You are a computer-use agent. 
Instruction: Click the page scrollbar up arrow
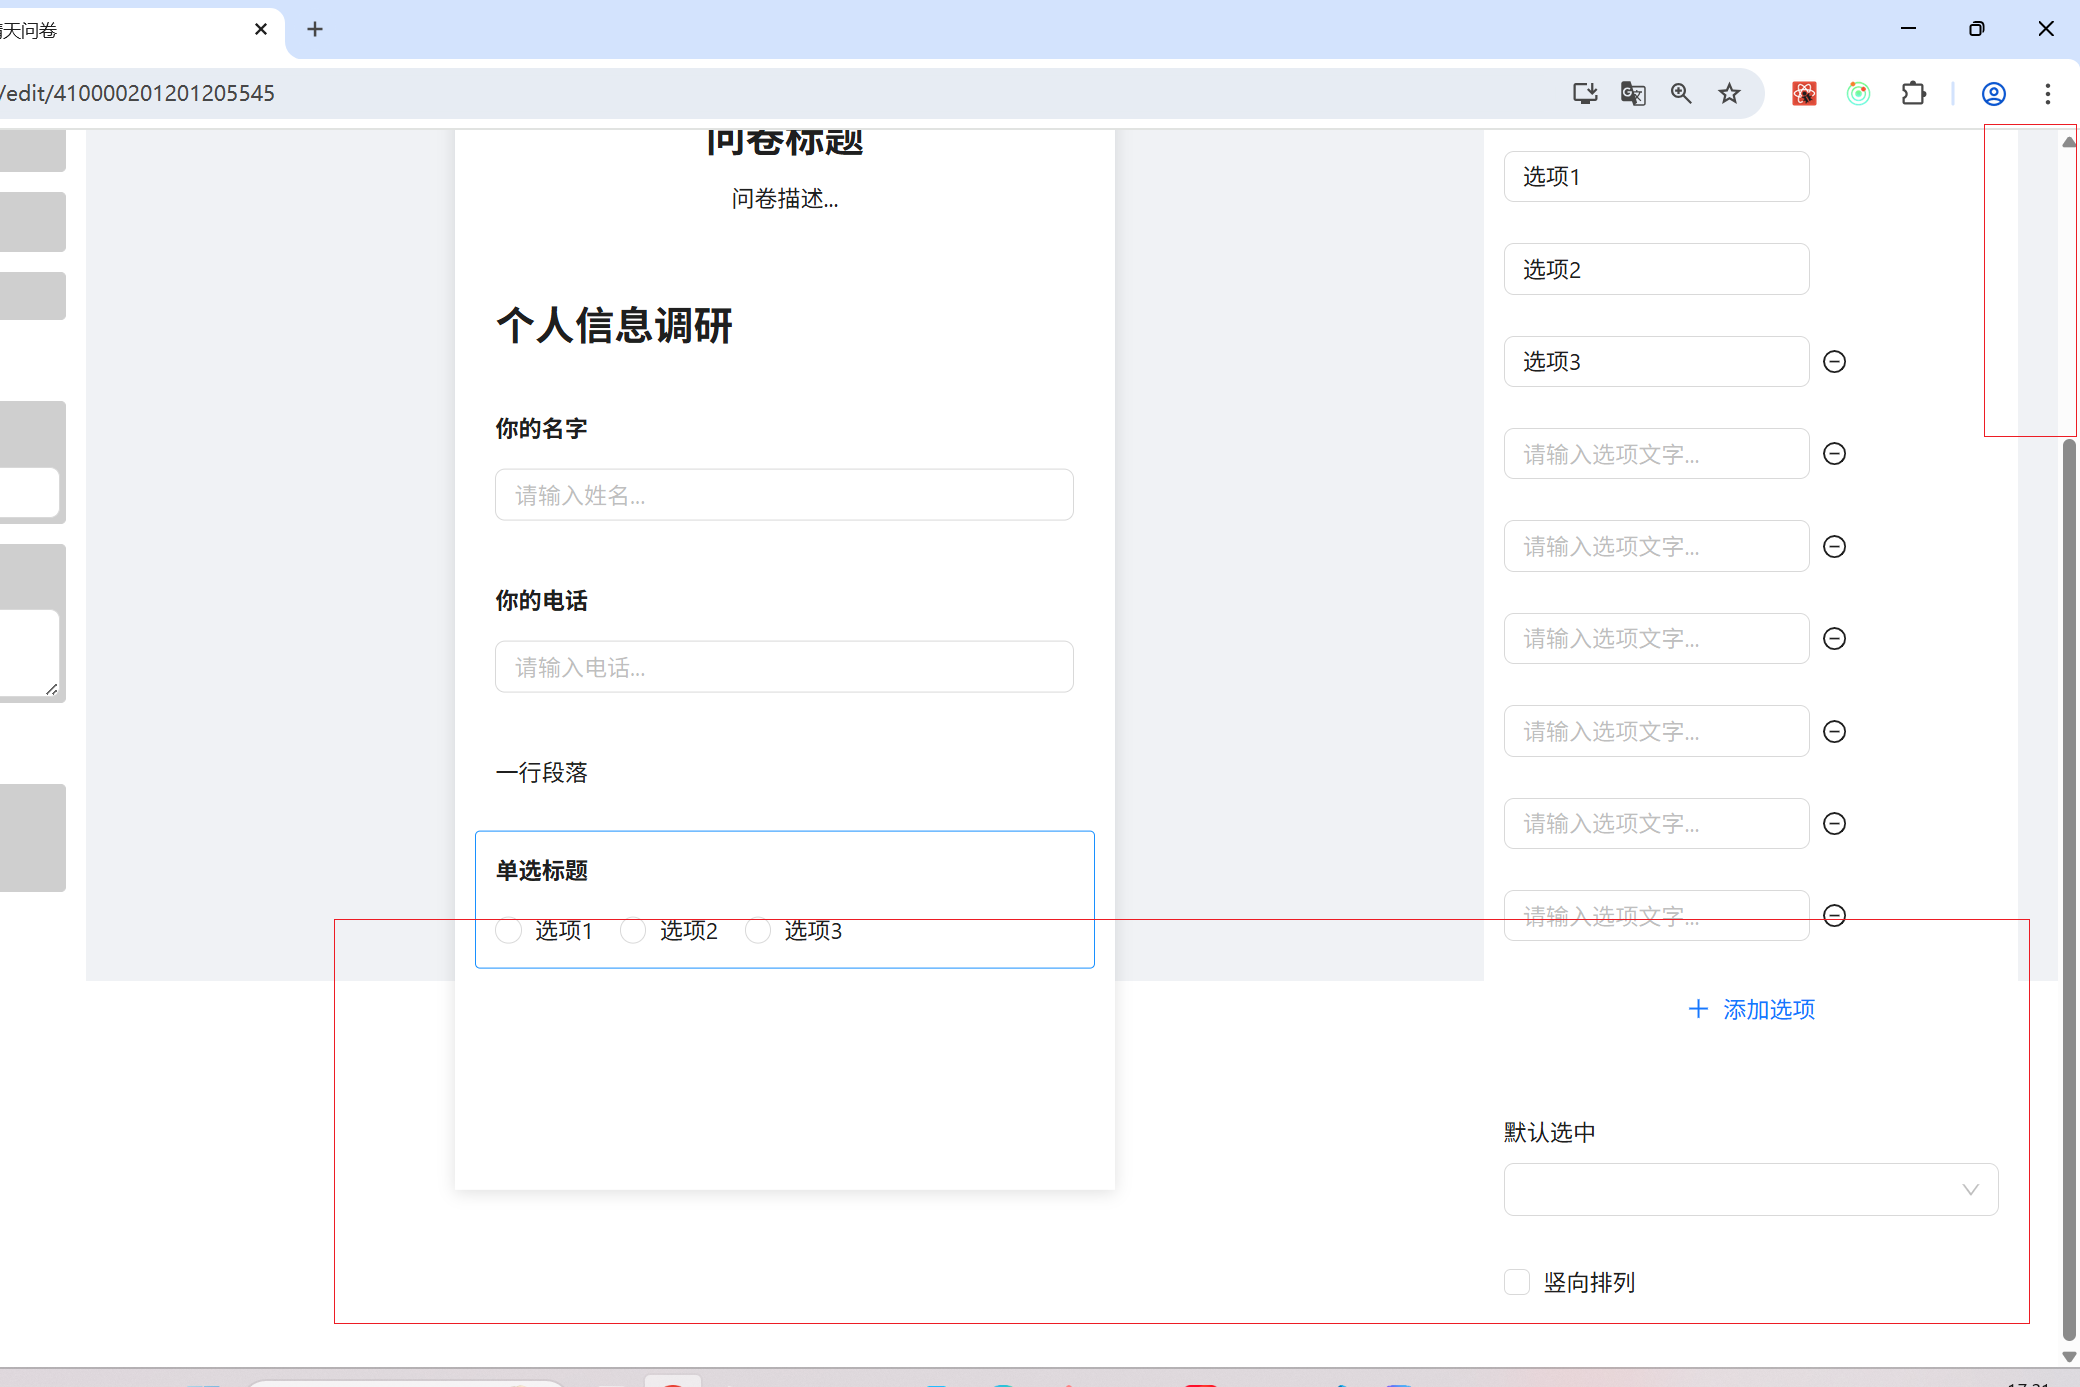pos(2069,142)
